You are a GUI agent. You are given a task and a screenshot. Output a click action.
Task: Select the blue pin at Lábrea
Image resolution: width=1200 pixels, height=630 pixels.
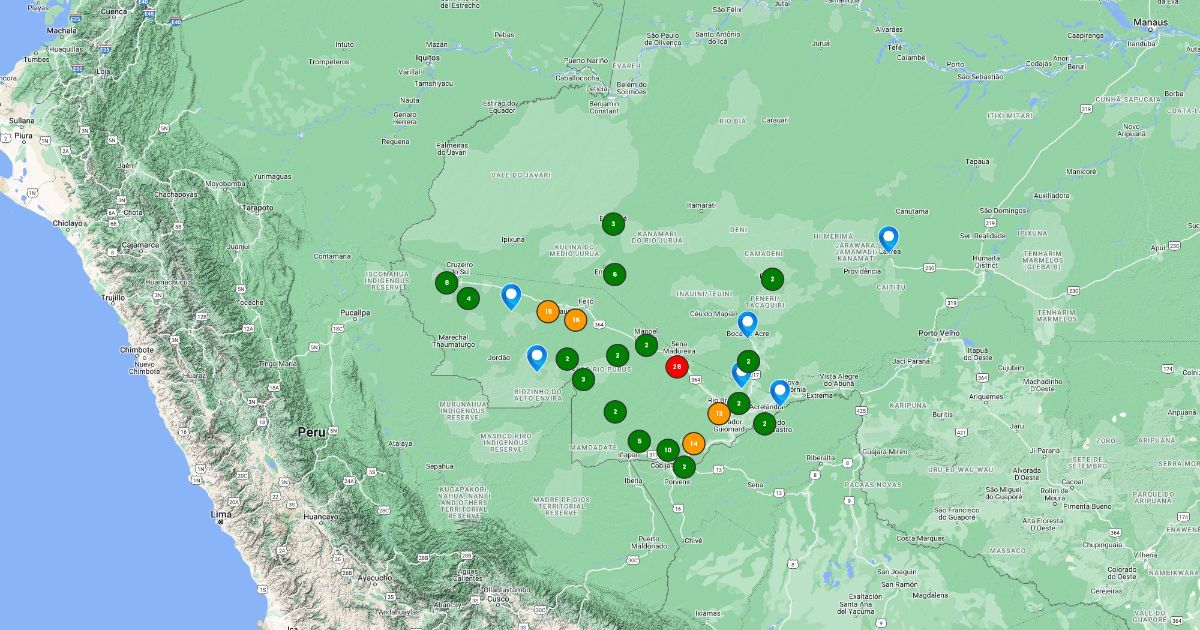(x=888, y=238)
